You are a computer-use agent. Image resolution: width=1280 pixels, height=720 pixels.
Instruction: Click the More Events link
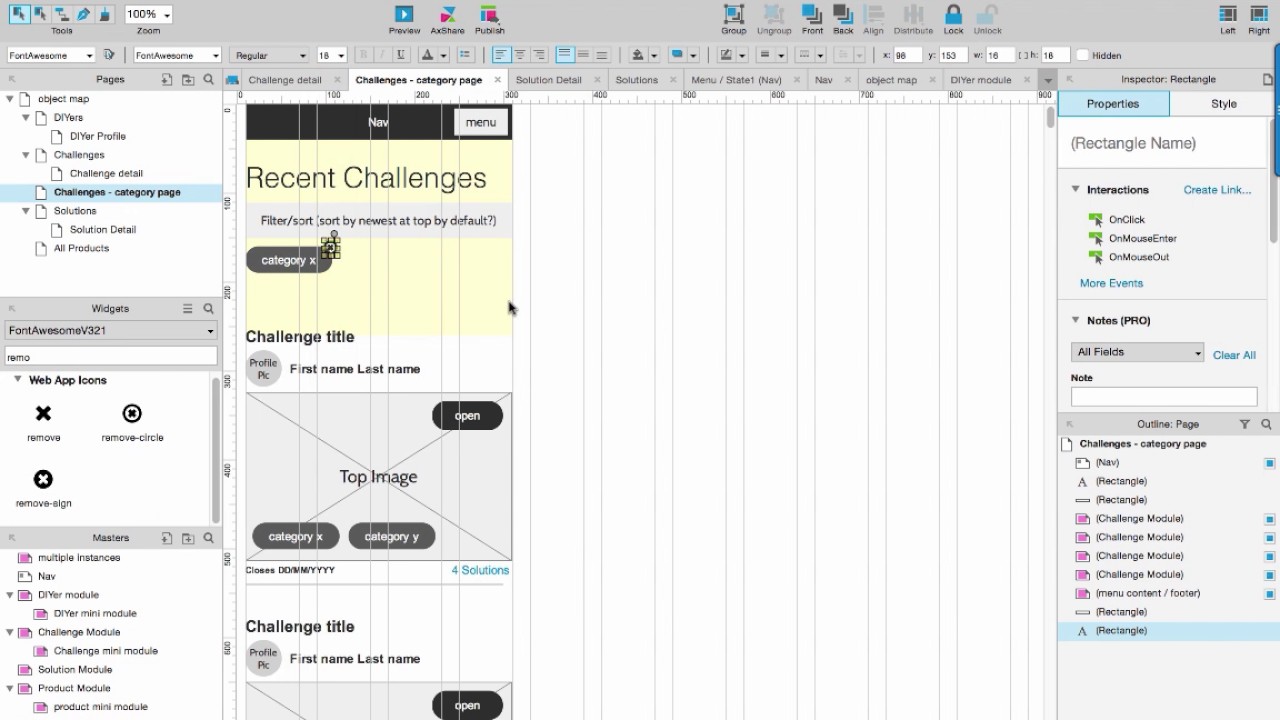pos(1111,283)
